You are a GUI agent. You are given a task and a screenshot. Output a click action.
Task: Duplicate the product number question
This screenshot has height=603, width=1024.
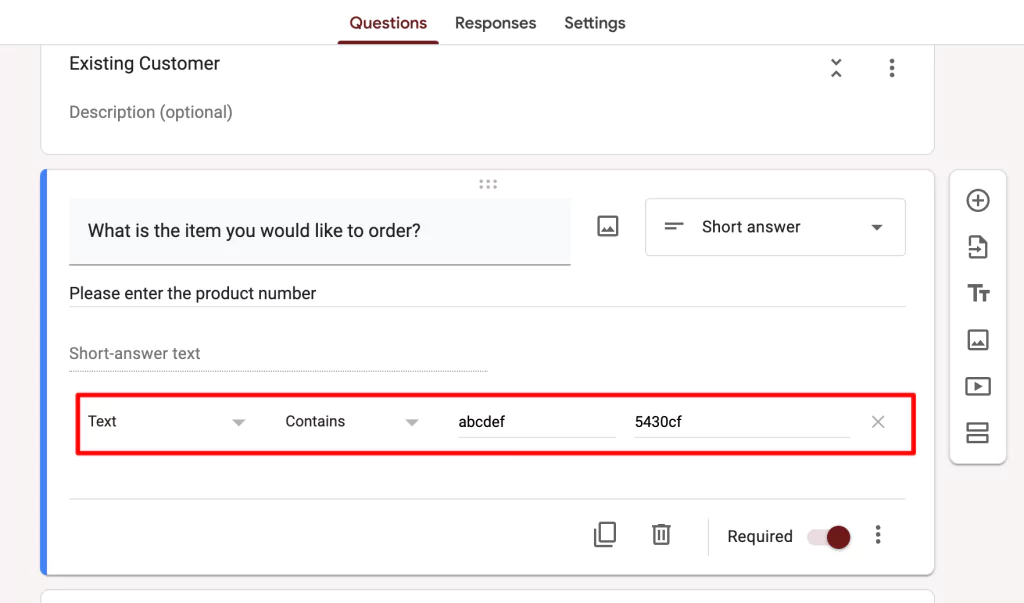tap(605, 535)
